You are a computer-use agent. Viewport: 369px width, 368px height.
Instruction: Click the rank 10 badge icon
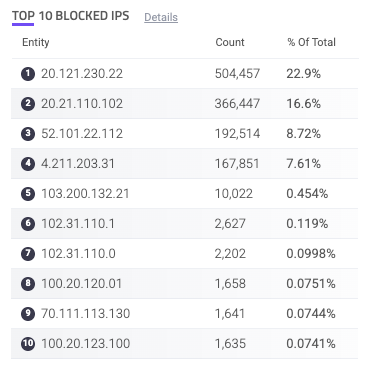tap(28, 344)
